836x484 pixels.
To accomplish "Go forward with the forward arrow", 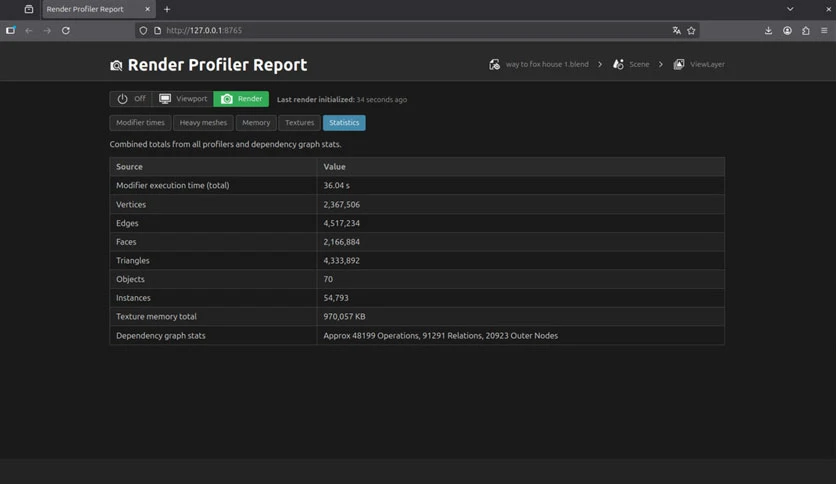I will click(x=47, y=30).
